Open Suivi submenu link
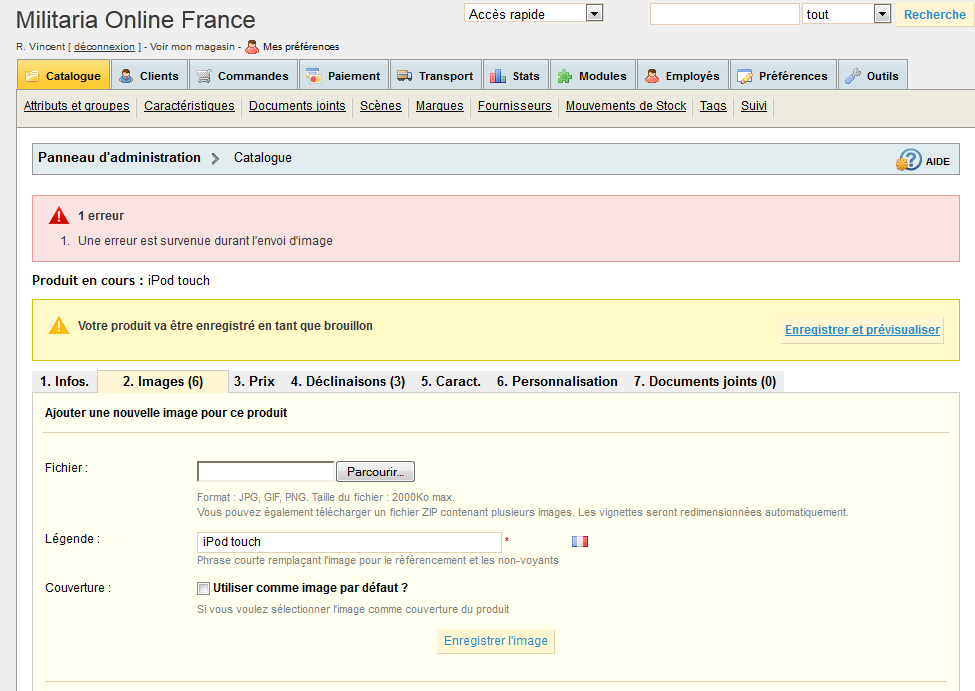The image size is (975, 691). tap(754, 106)
